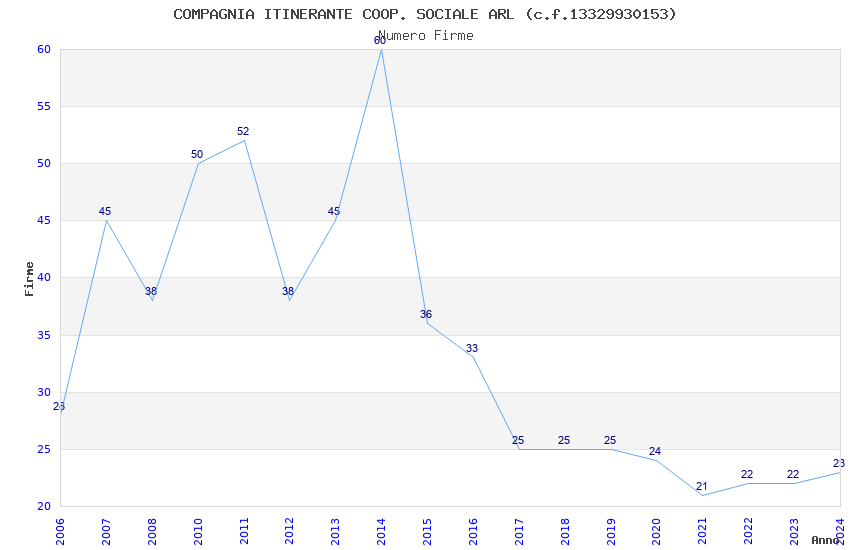The image size is (850, 550).
Task: Click the x-axis year label 2020
Action: (x=656, y=531)
